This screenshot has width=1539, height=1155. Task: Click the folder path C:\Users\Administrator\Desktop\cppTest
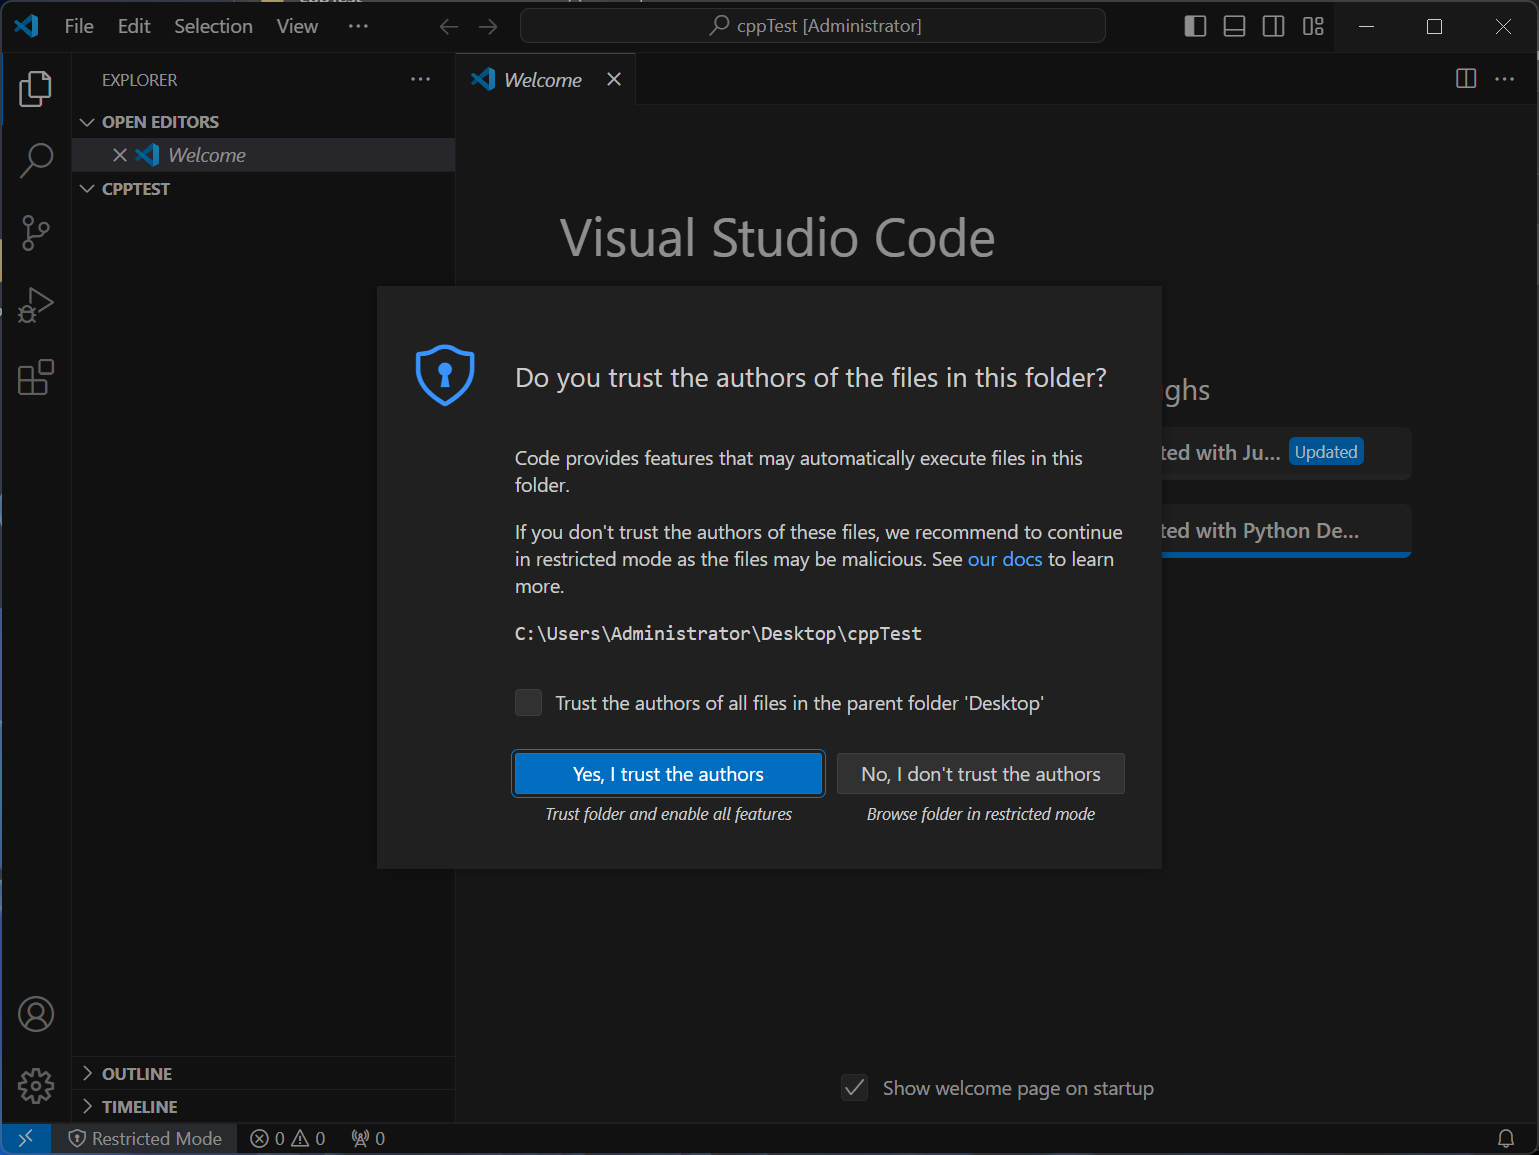click(x=718, y=634)
